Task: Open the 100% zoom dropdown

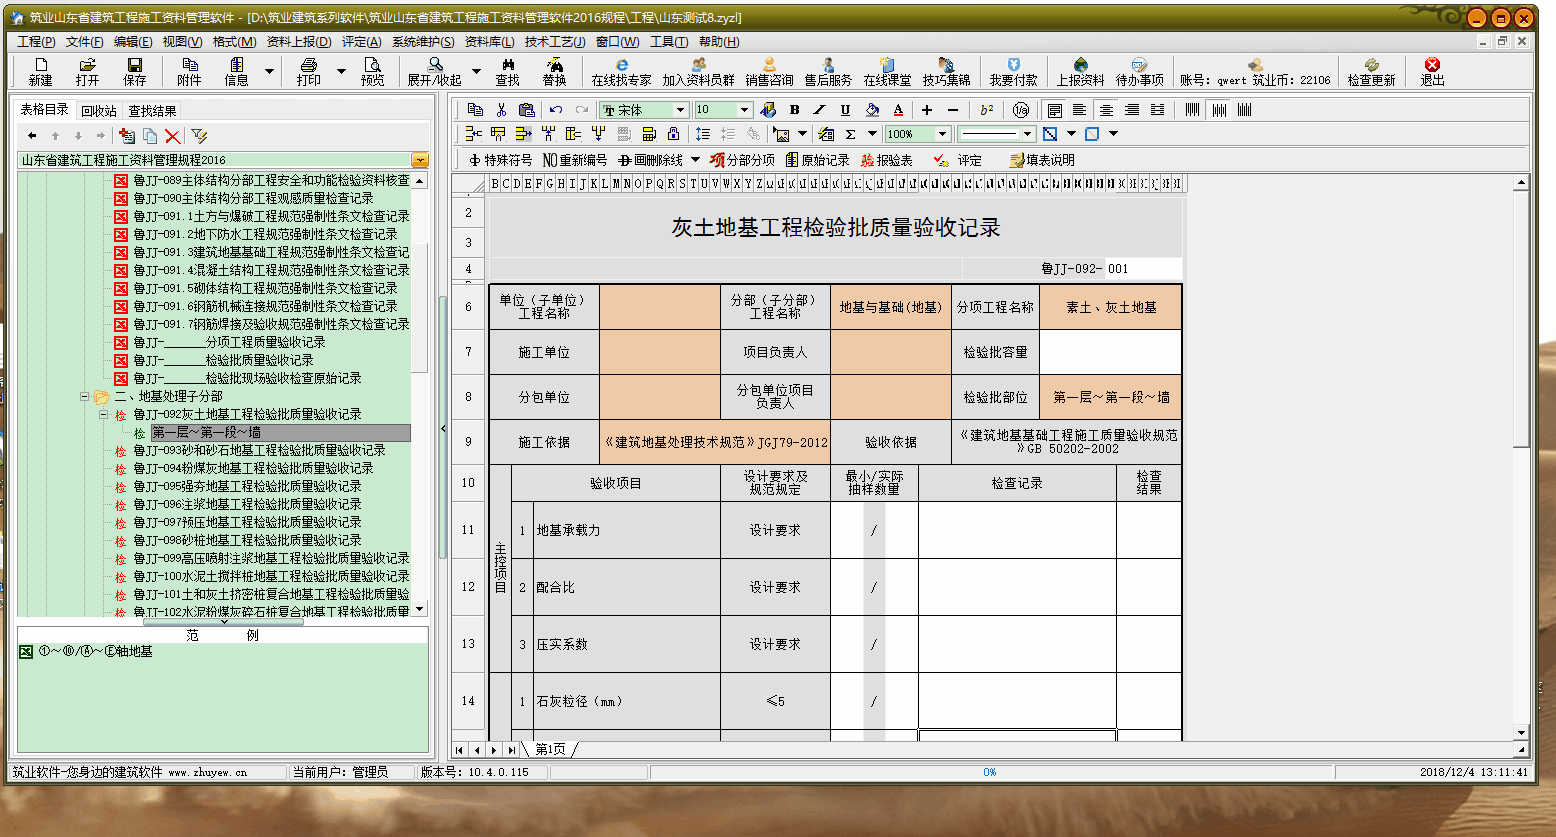Action: [x=941, y=134]
